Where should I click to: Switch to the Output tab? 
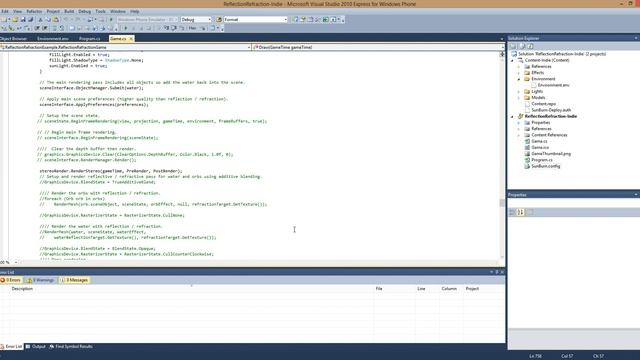tap(36, 347)
